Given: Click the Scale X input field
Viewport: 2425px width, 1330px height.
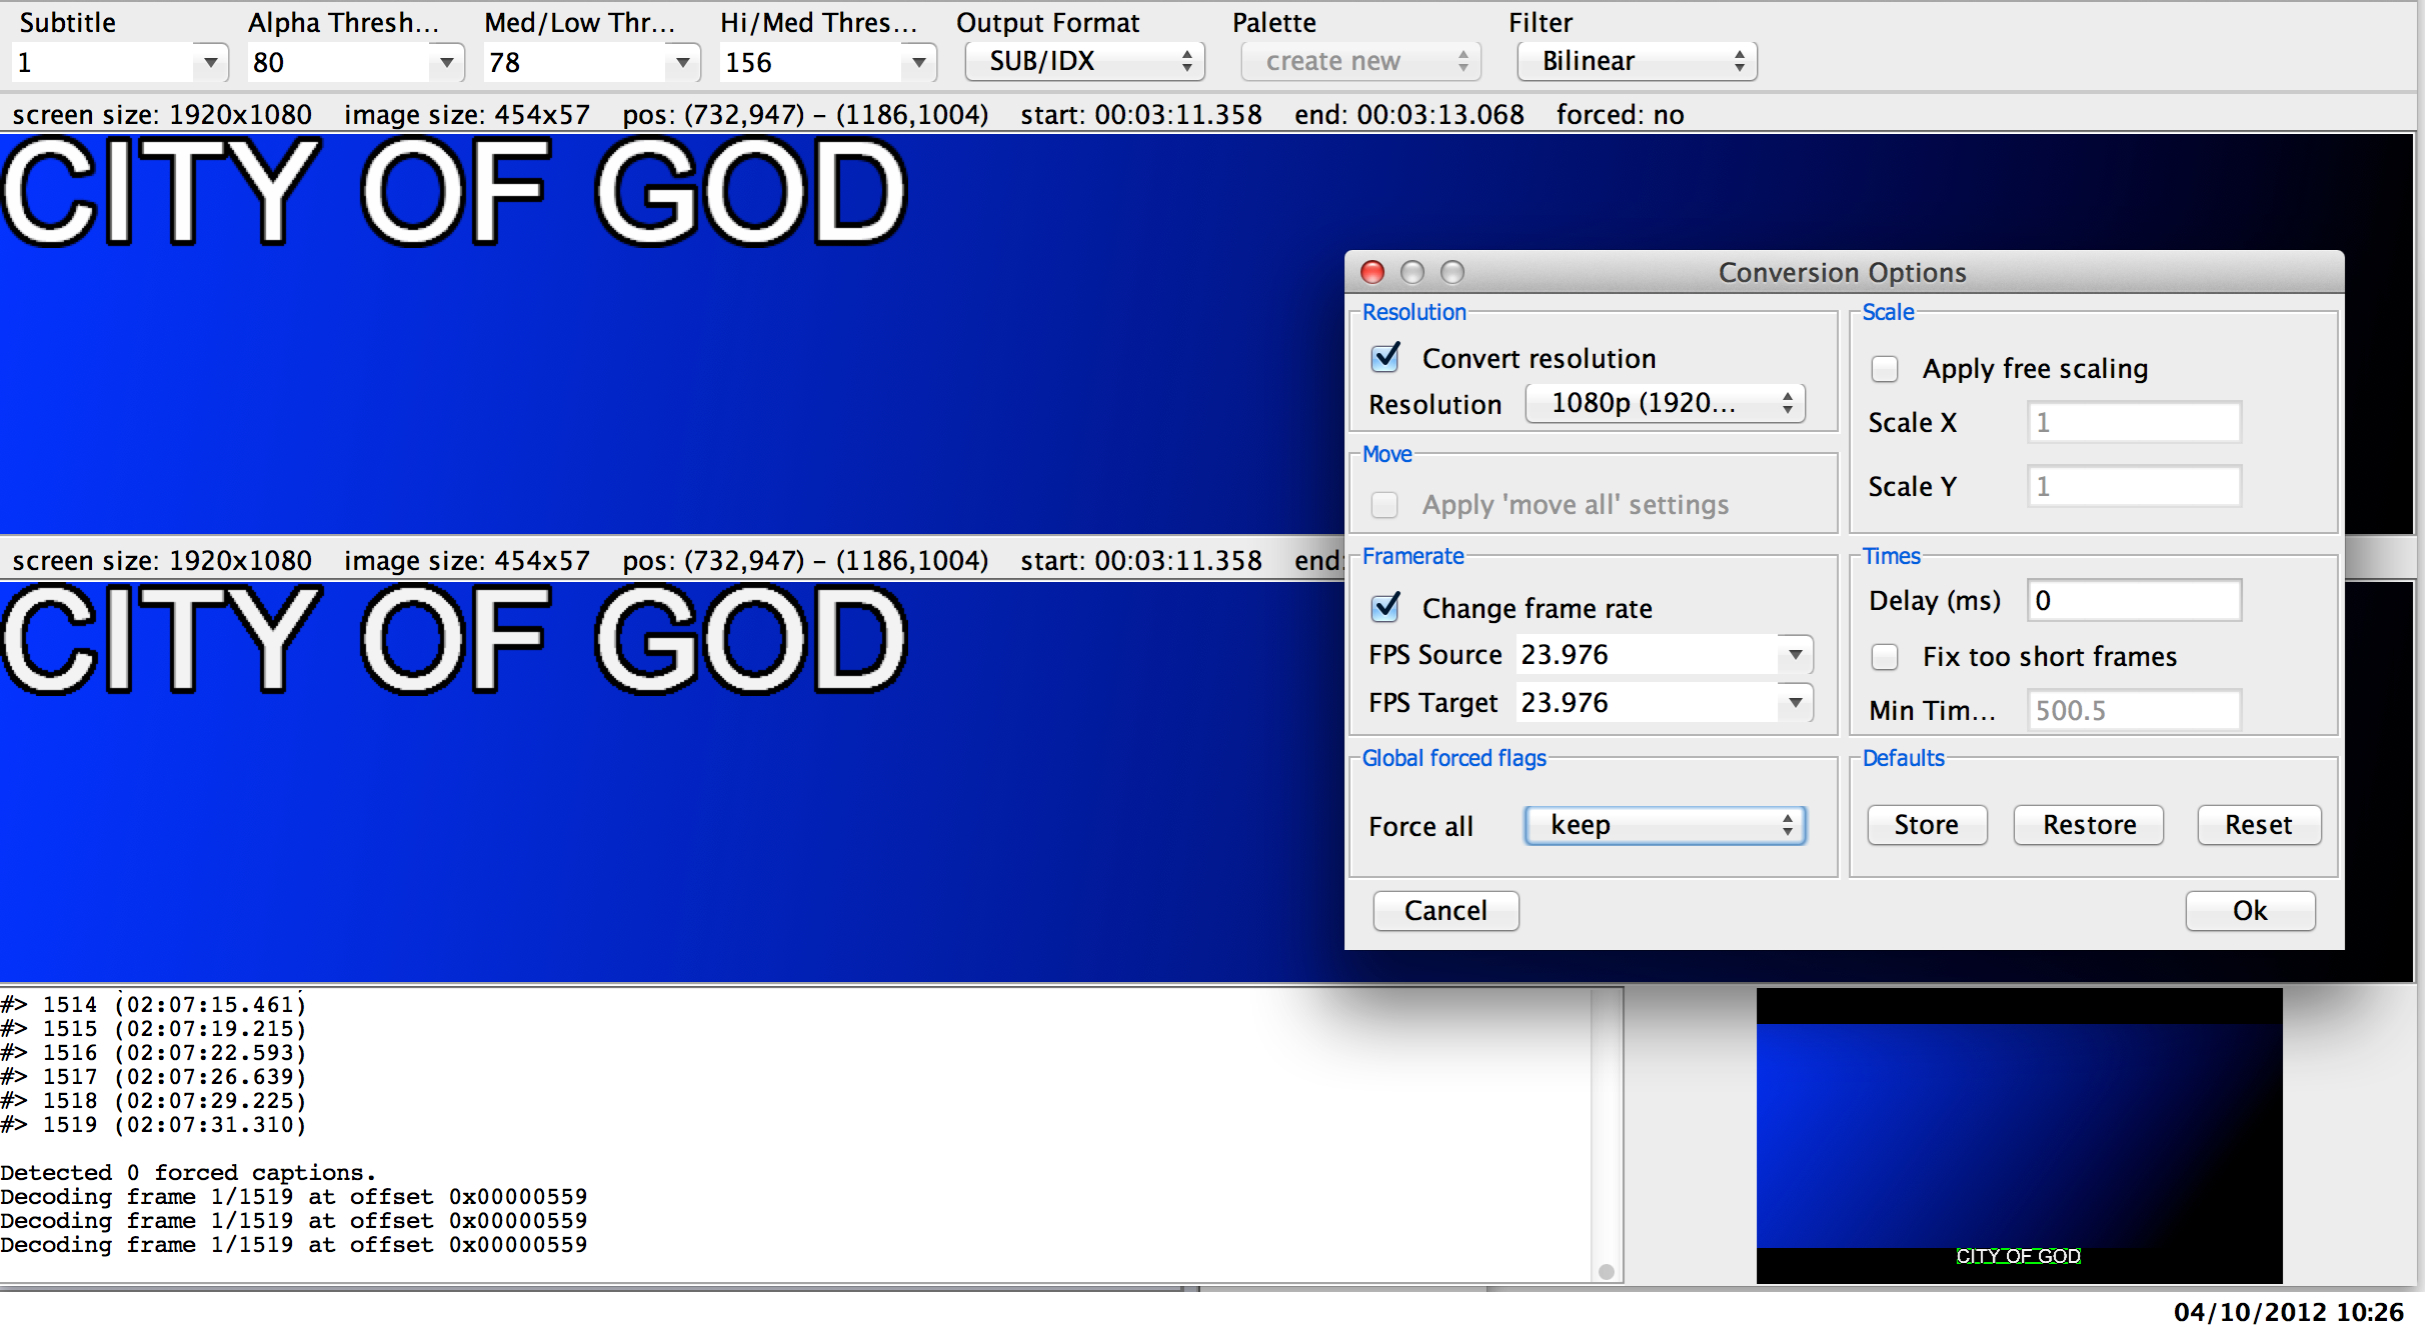Looking at the screenshot, I should pyautogui.click(x=2134, y=422).
